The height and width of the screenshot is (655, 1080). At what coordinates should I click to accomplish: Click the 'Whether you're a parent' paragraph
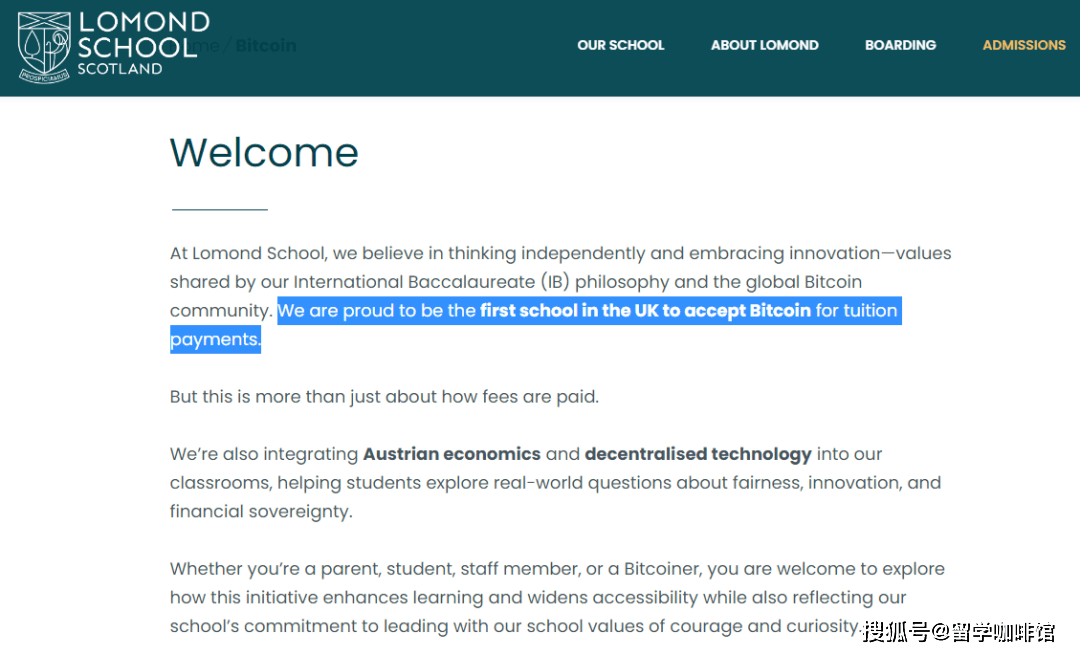coord(557,597)
